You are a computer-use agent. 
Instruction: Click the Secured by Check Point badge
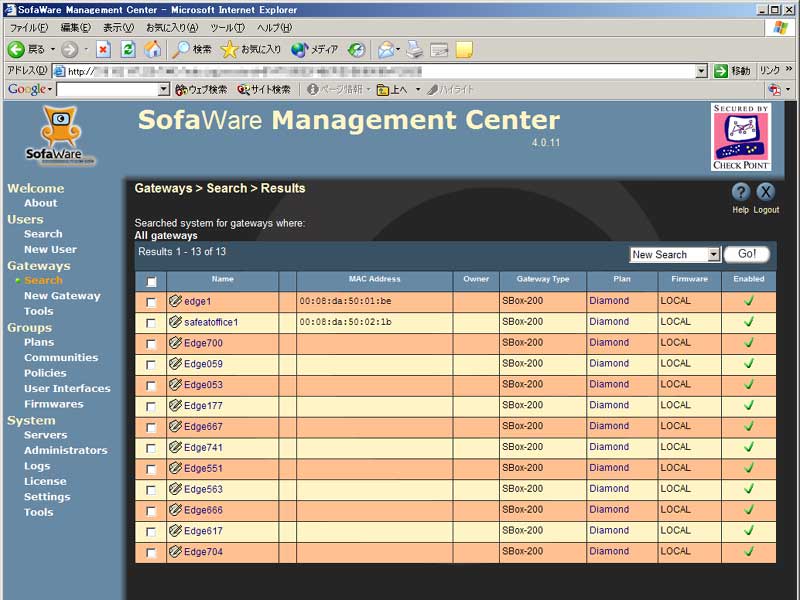pos(741,137)
